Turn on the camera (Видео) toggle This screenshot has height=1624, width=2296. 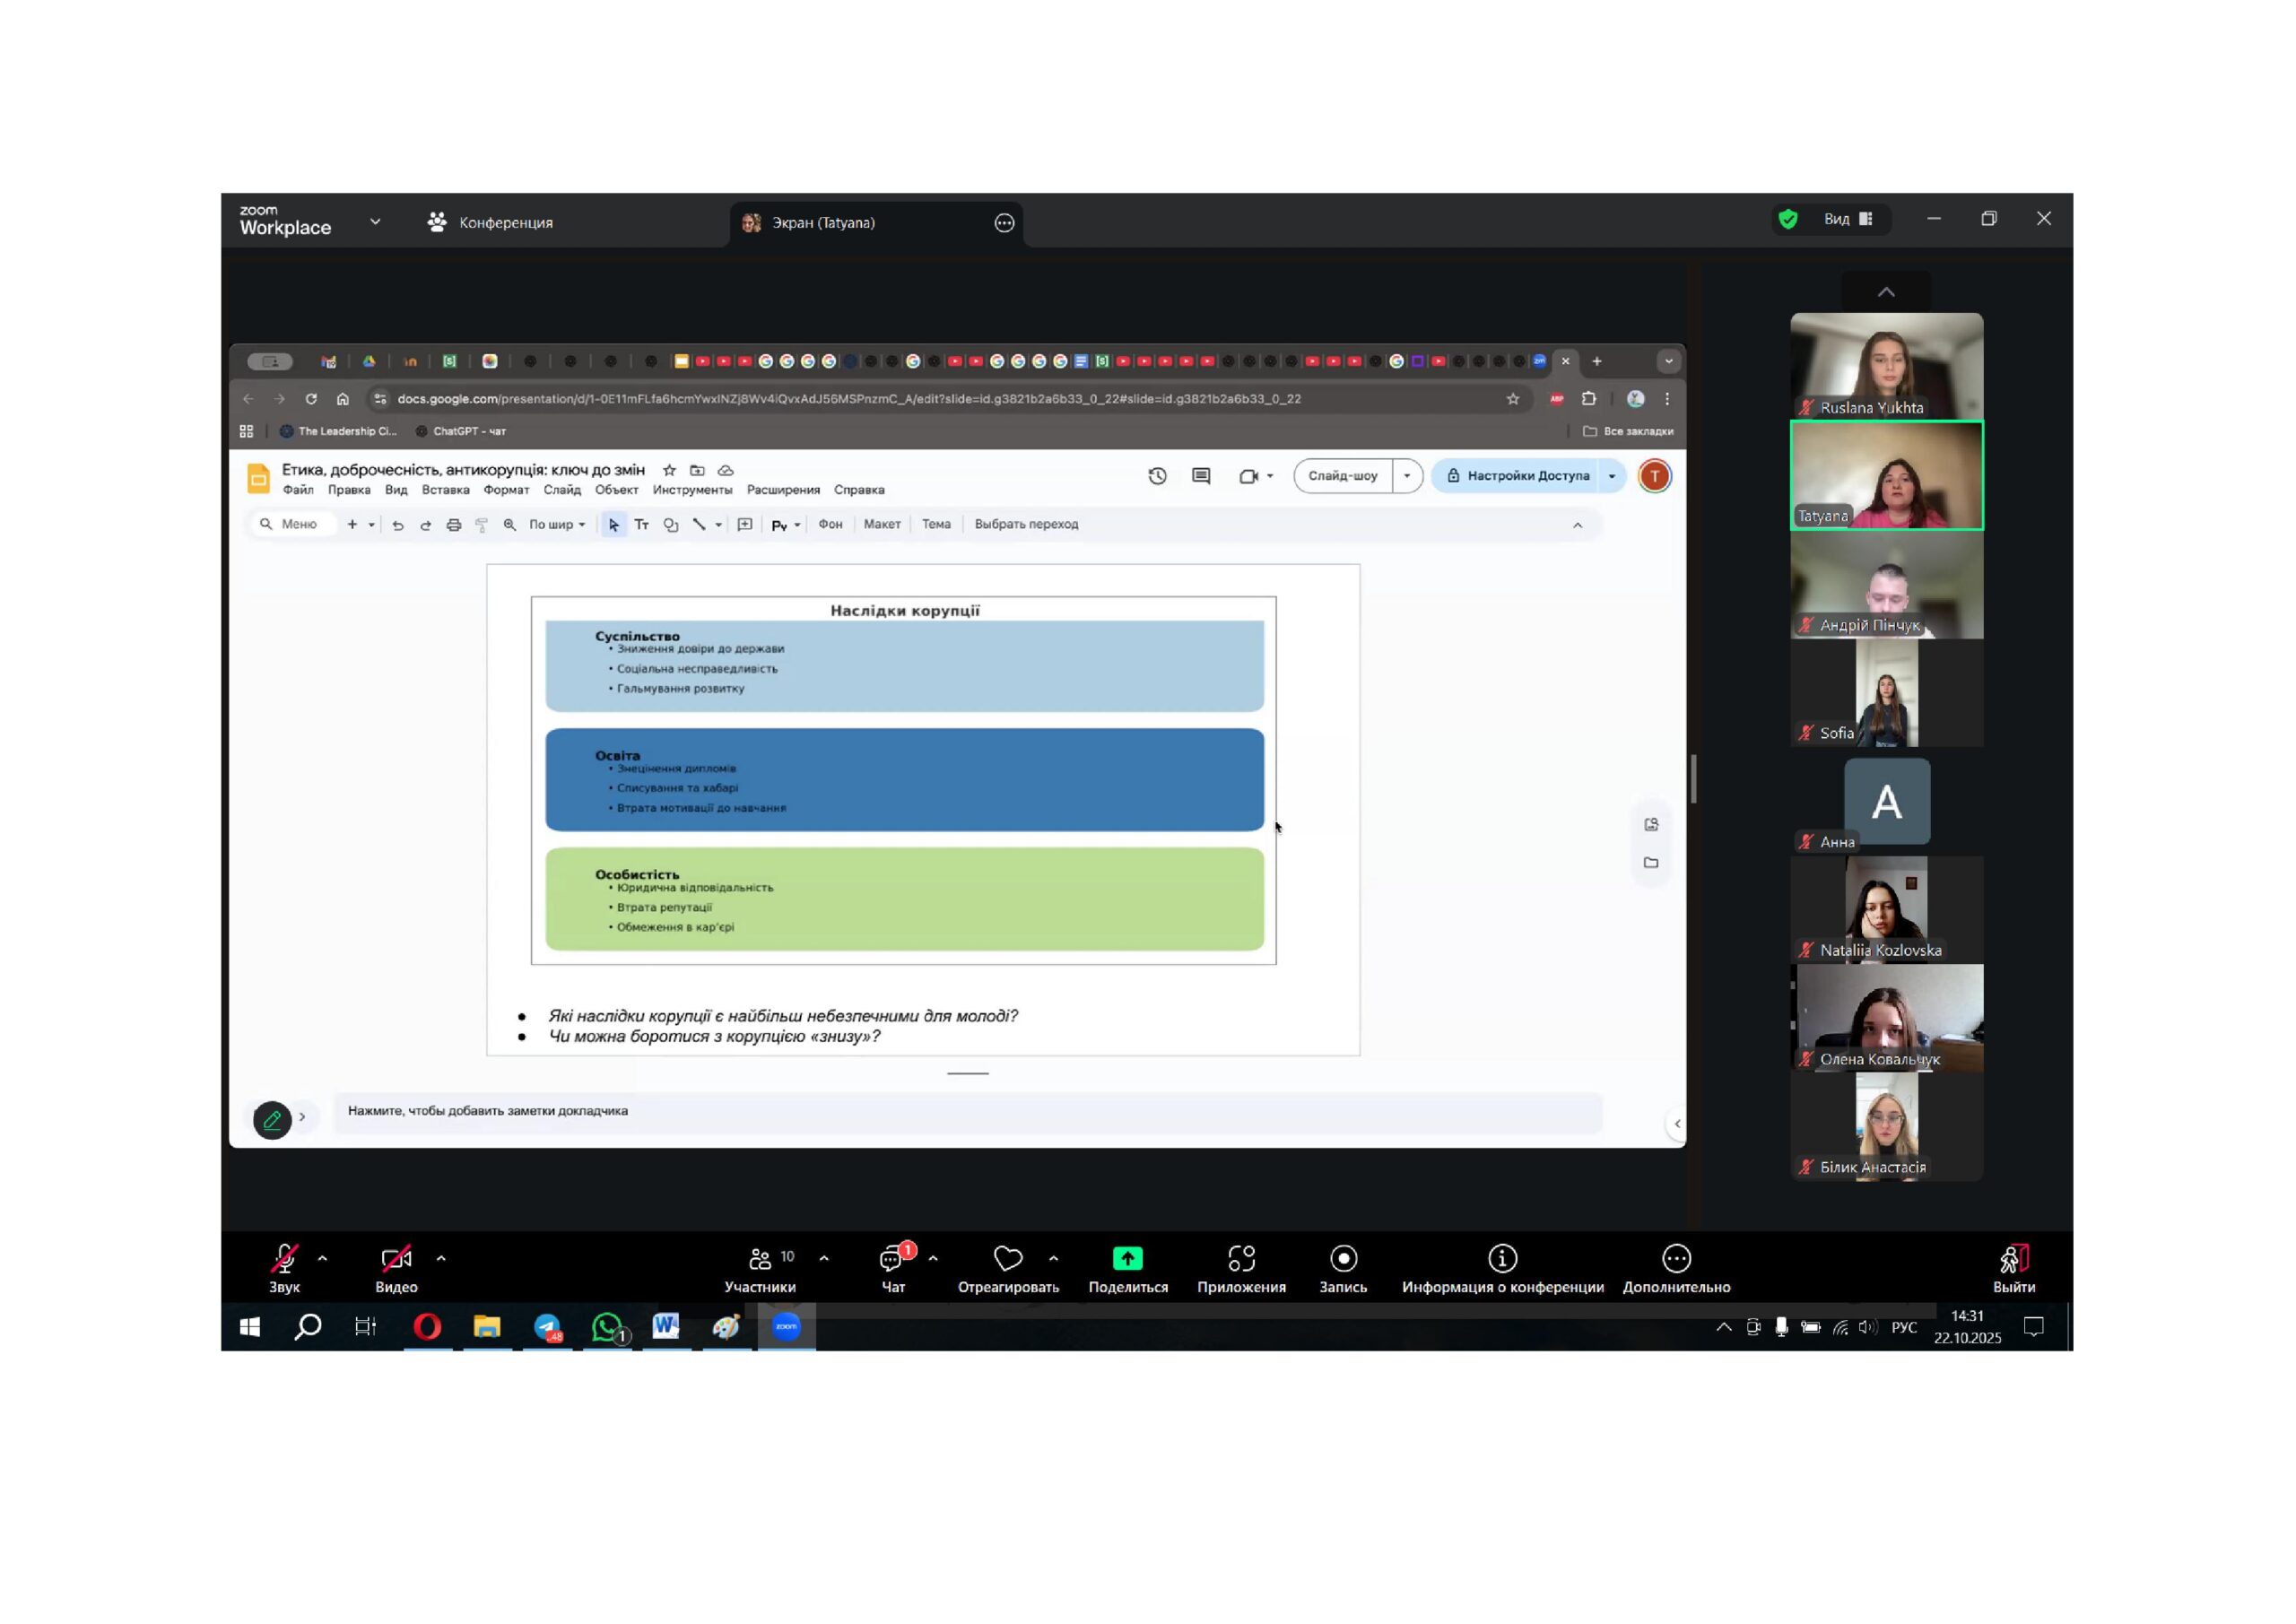tap(396, 1258)
